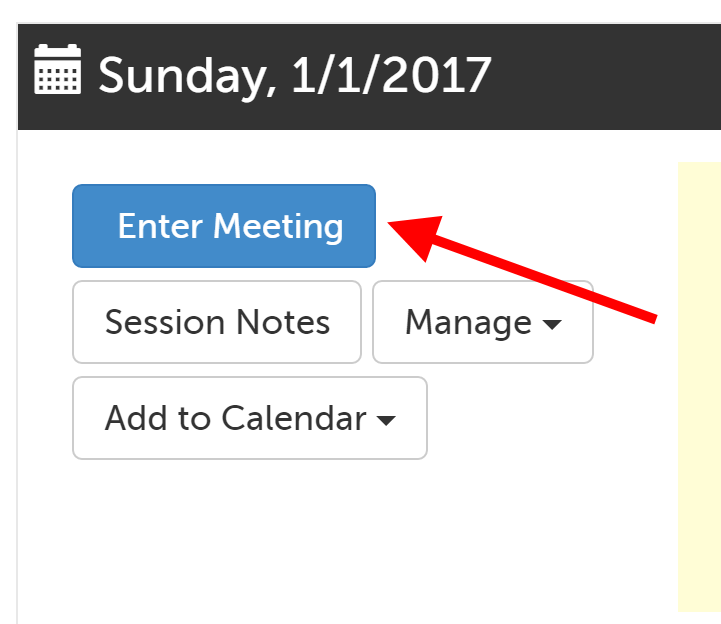Expand the Manage dropdown menu
This screenshot has height=624, width=721.
482,322
